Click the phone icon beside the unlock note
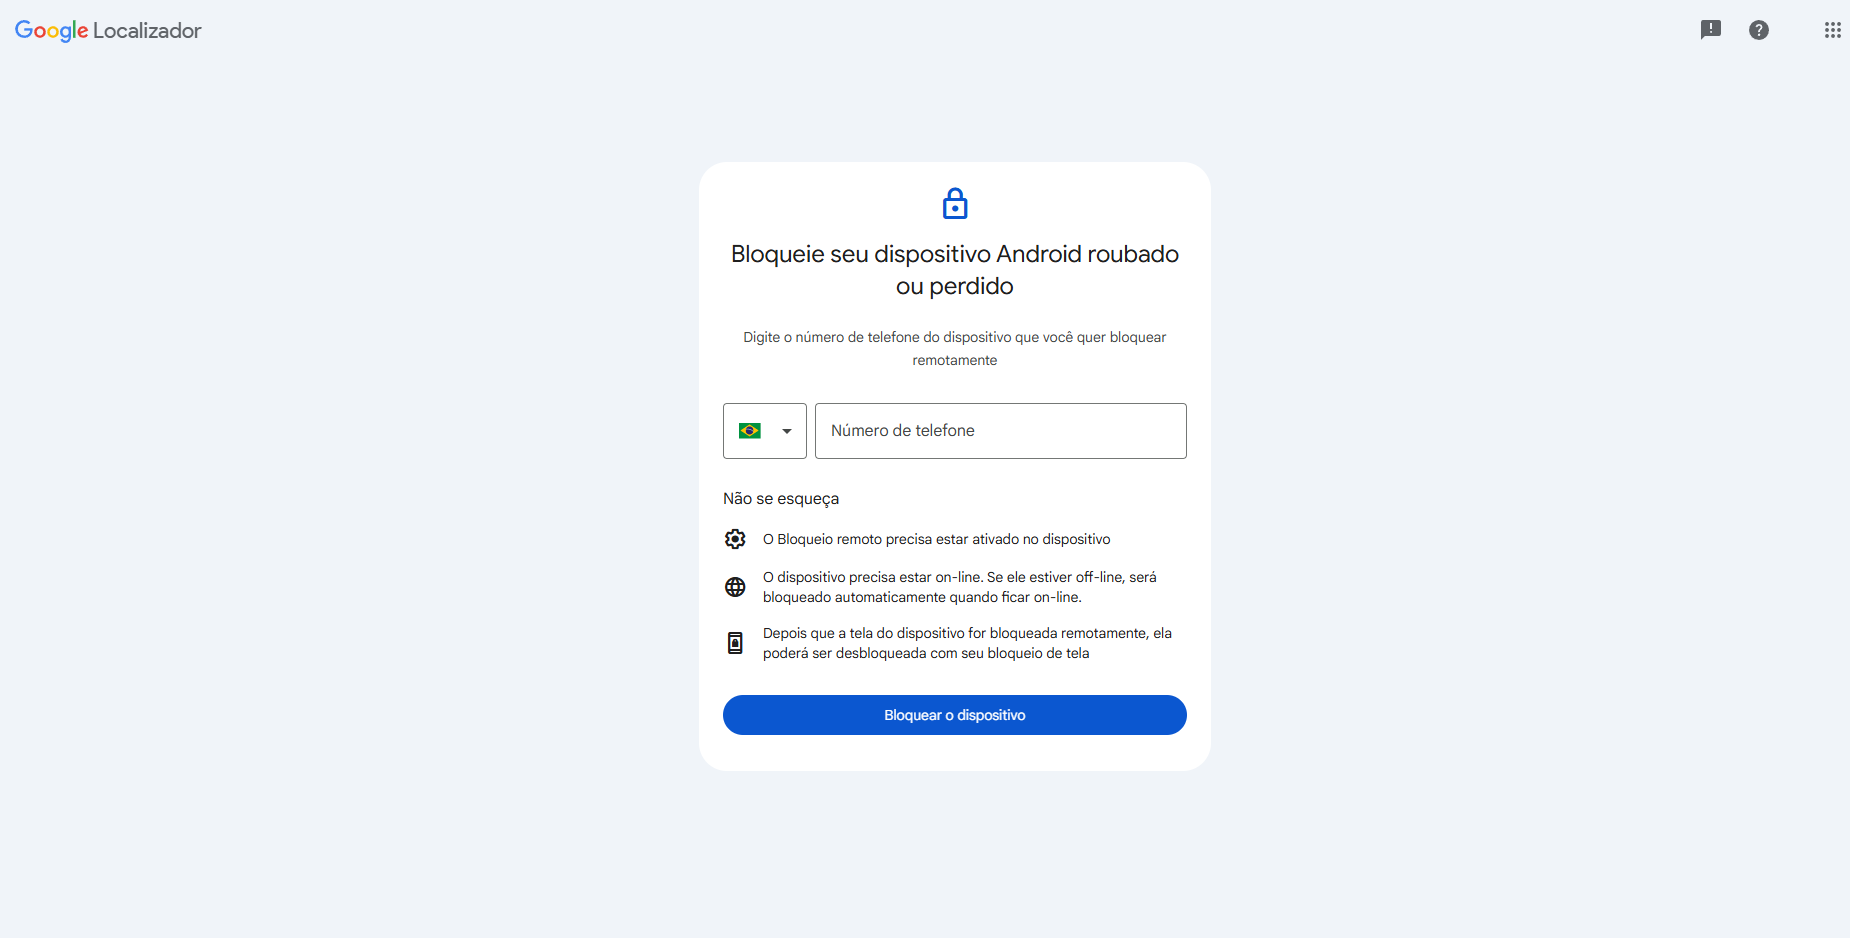1850x938 pixels. click(735, 642)
